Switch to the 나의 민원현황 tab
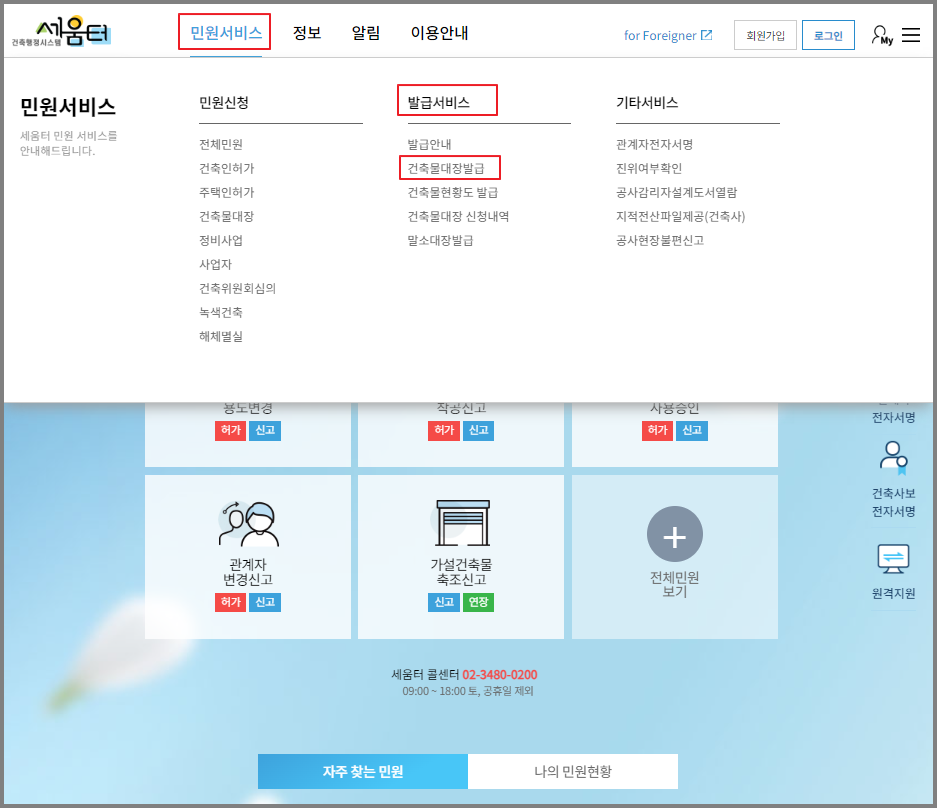 click(572, 771)
